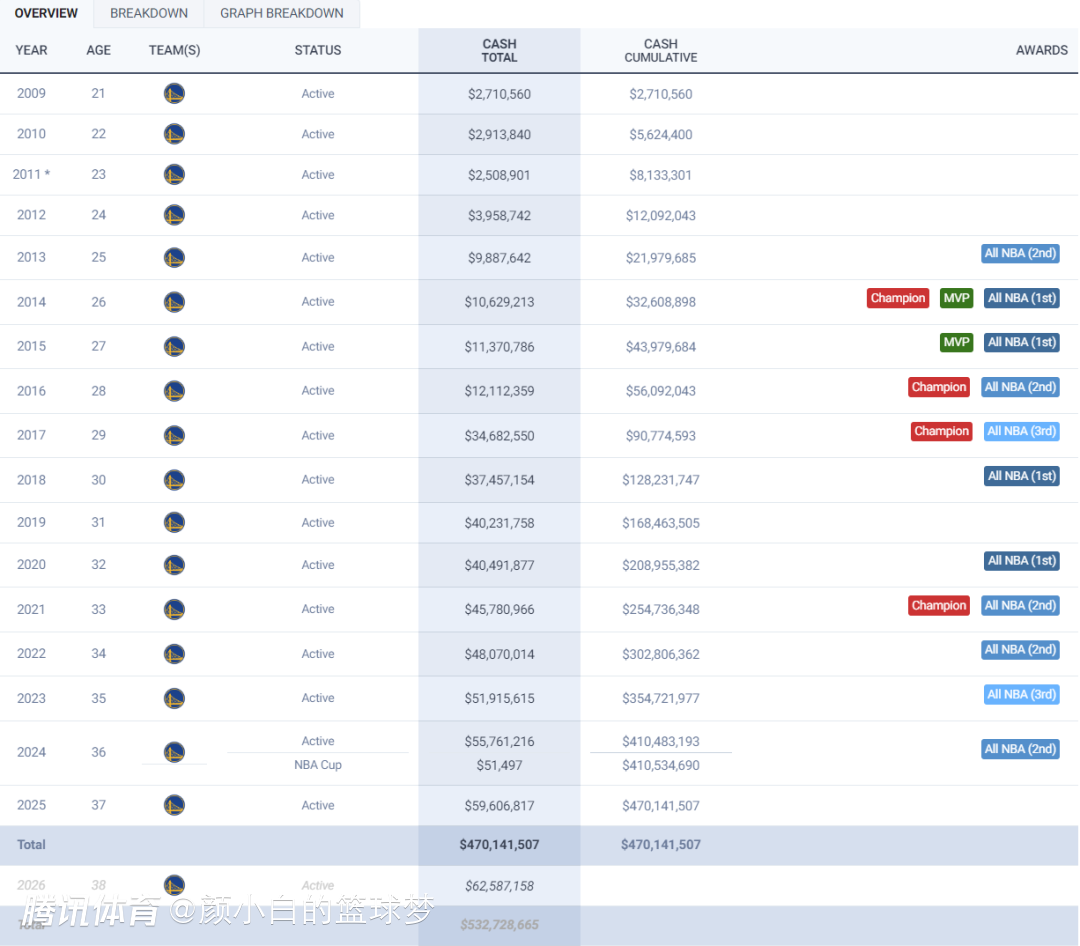Click the Warriors team logo in 2011 row
1080x946 pixels.
tap(174, 174)
